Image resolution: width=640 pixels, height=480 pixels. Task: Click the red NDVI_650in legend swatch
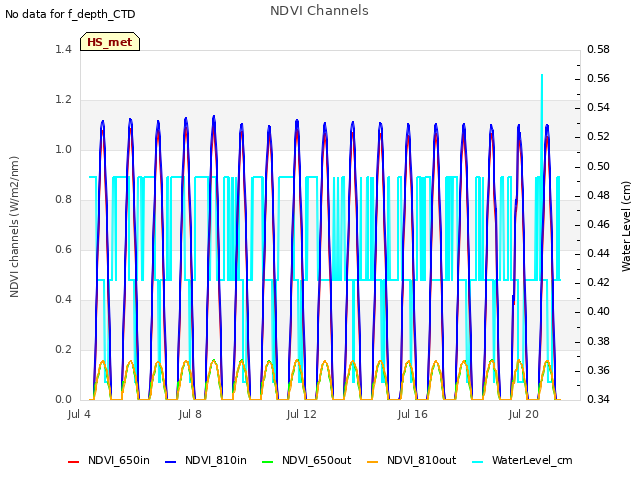coord(73,462)
